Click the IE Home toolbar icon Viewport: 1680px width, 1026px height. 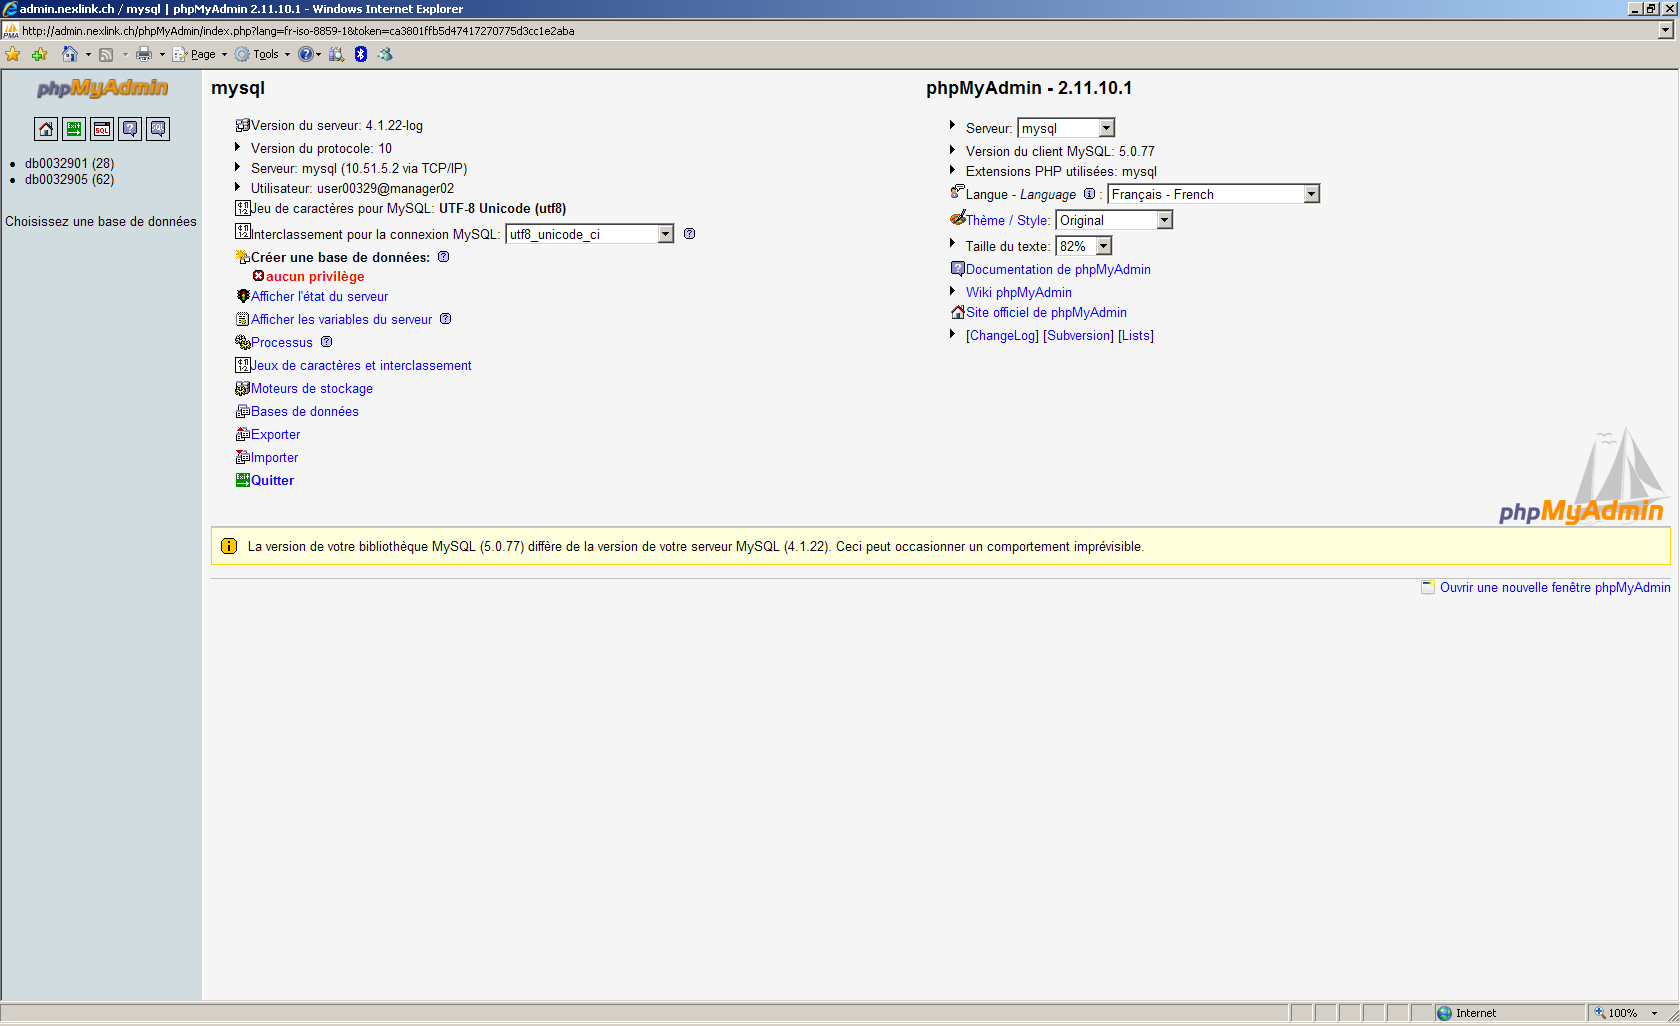pyautogui.click(x=70, y=54)
